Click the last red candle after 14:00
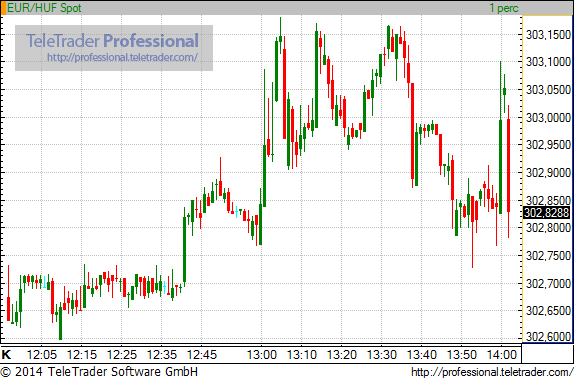This screenshot has width=574, height=381. pos(508,165)
